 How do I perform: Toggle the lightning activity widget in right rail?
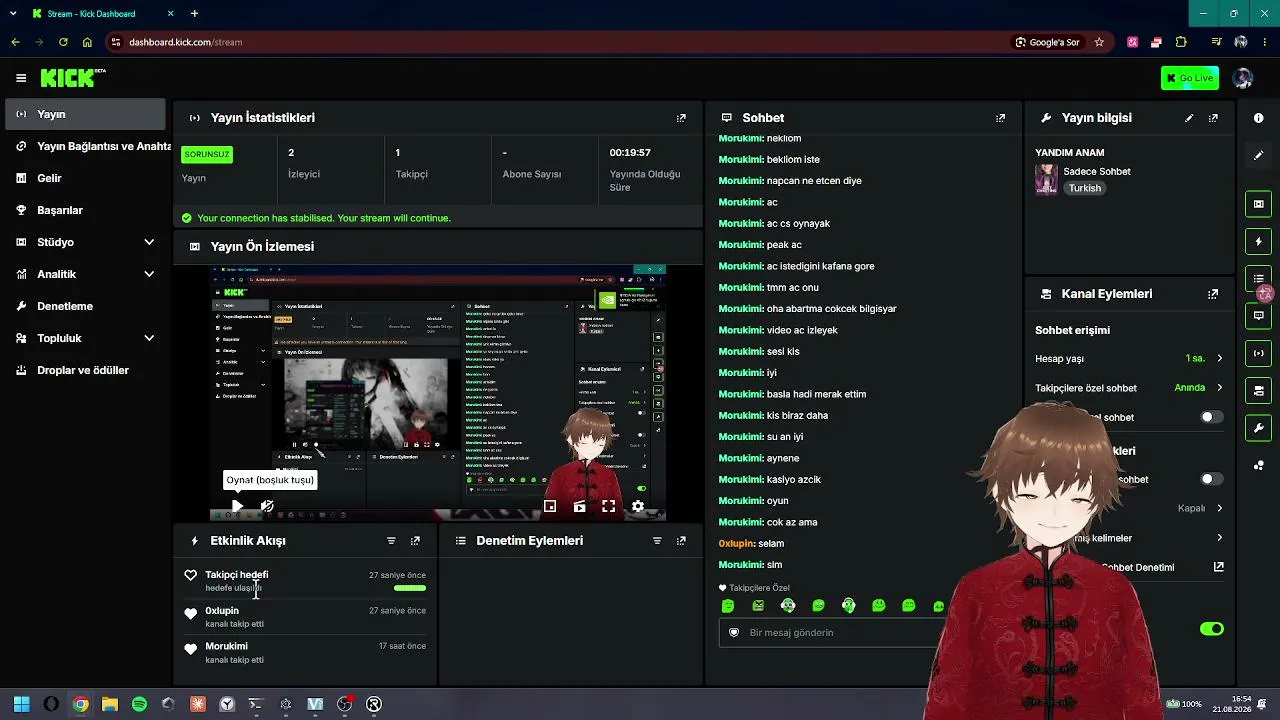(1259, 242)
